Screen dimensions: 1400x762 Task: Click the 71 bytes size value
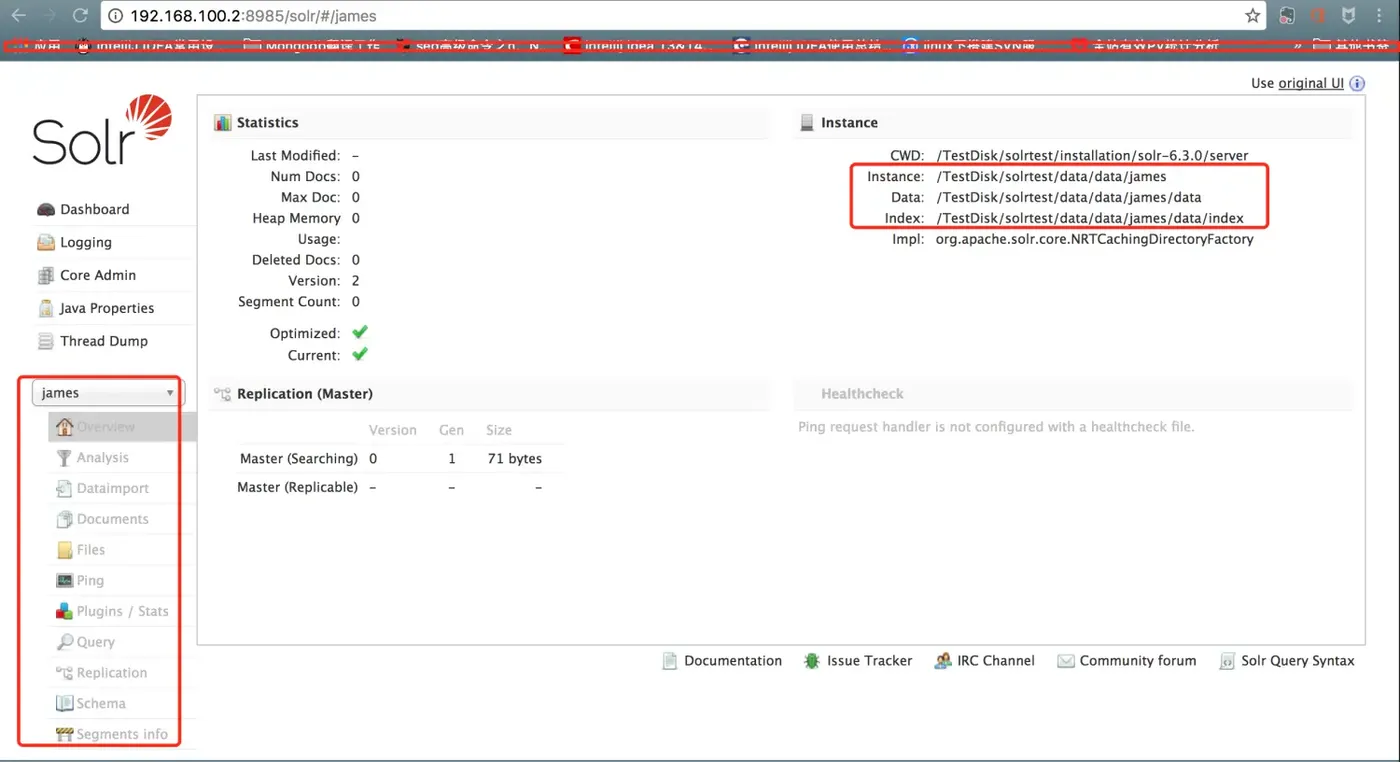tap(514, 459)
